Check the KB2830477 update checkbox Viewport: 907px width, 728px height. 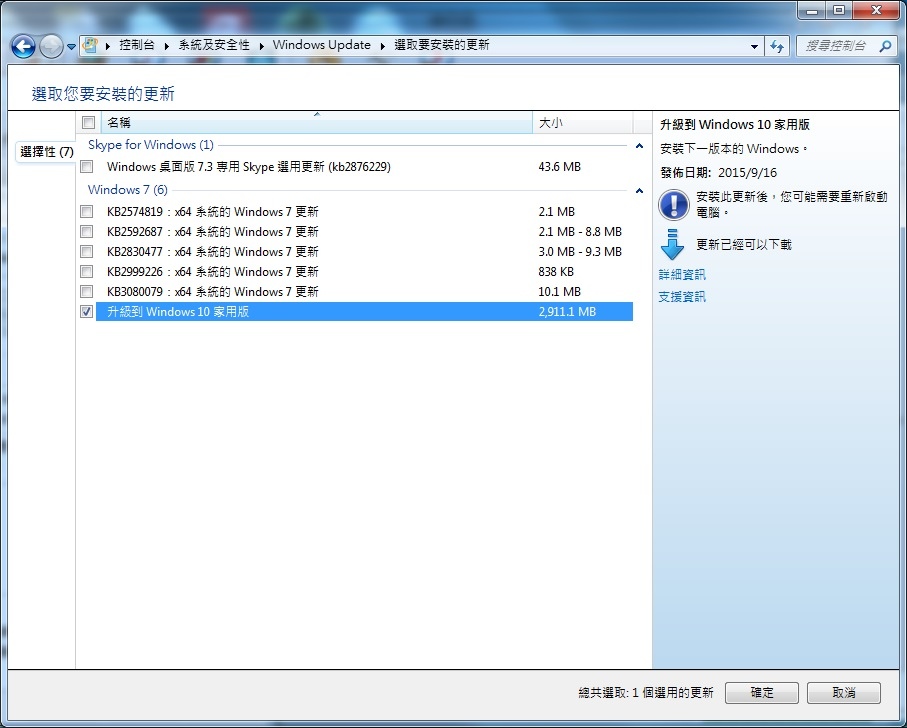pos(87,252)
